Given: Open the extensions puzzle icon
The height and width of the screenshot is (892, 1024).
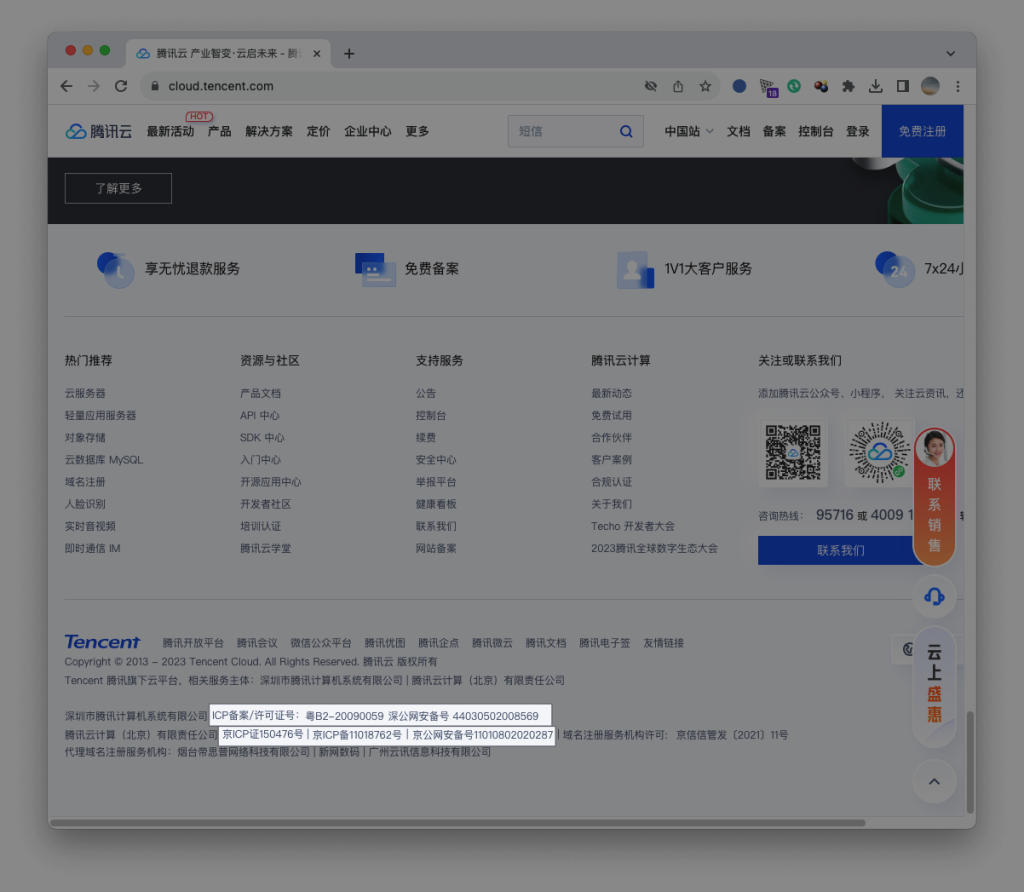Looking at the screenshot, I should tap(848, 86).
